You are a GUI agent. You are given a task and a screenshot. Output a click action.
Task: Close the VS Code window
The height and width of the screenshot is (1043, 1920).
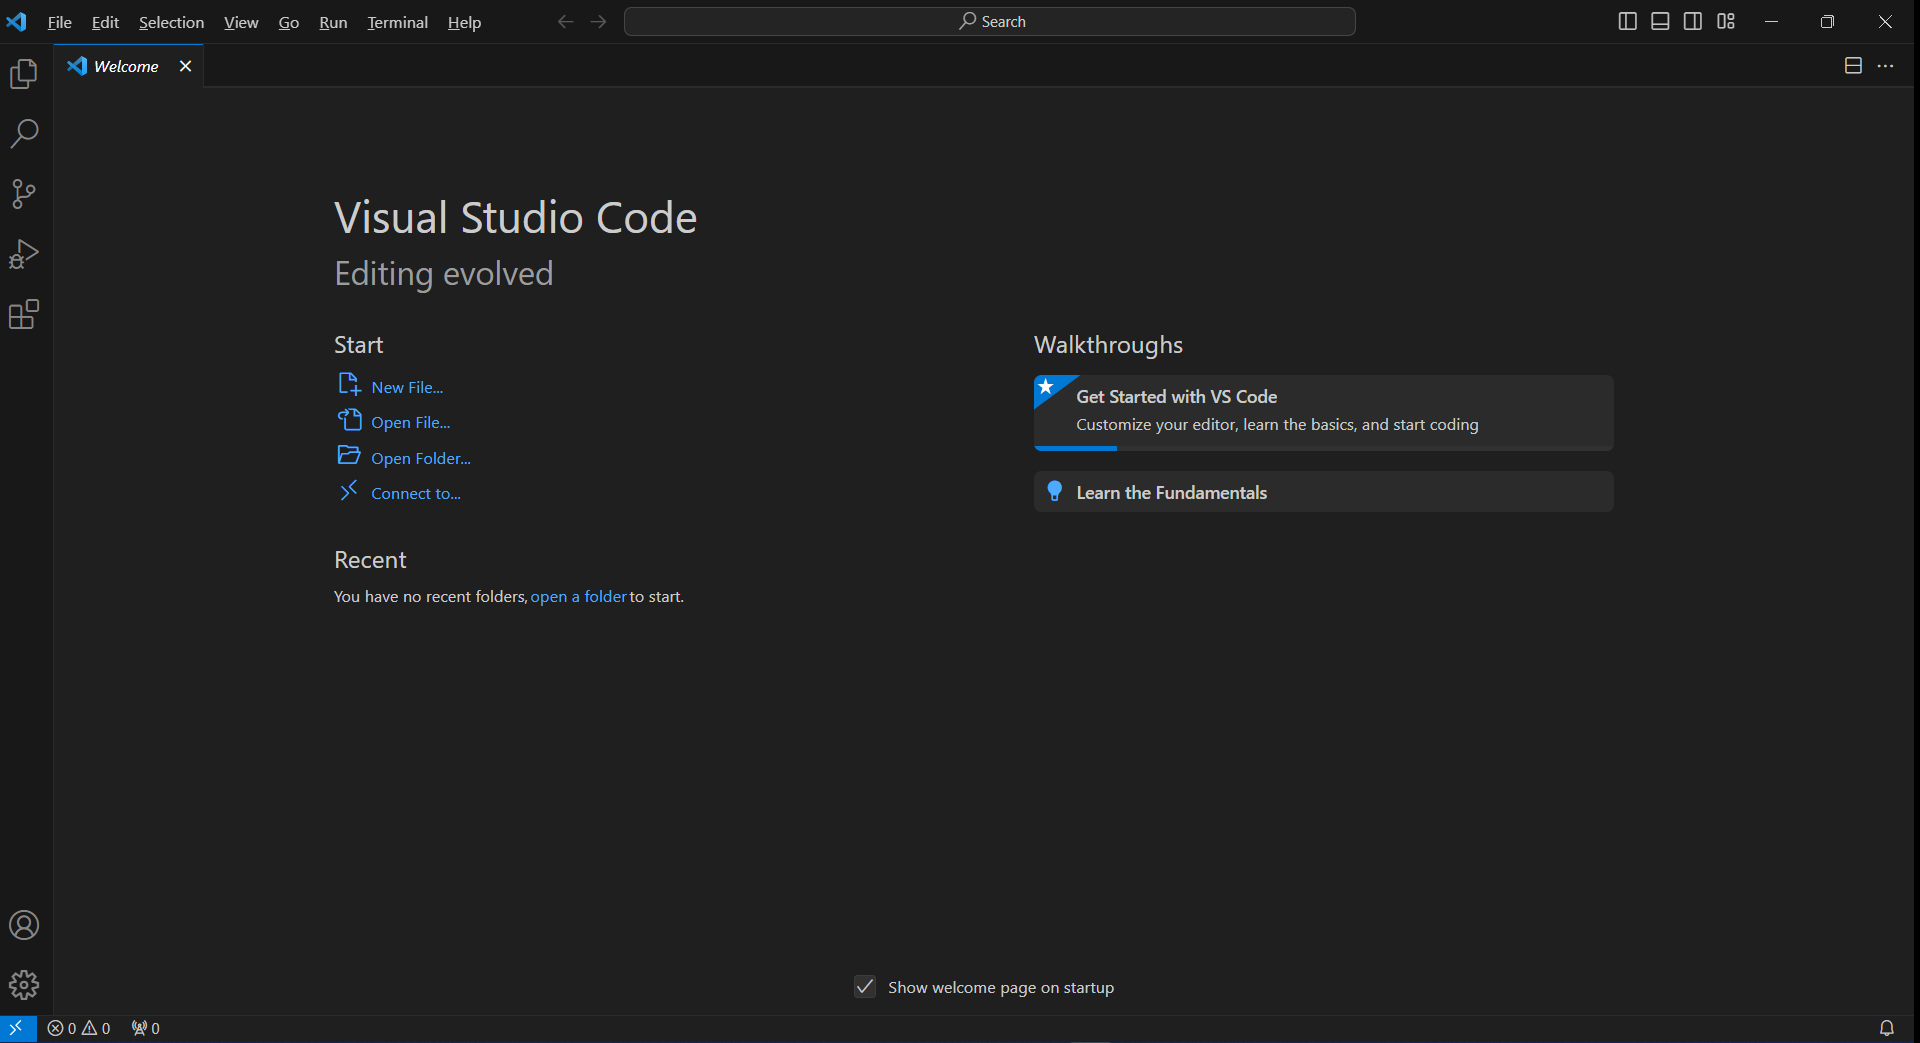(x=1885, y=21)
